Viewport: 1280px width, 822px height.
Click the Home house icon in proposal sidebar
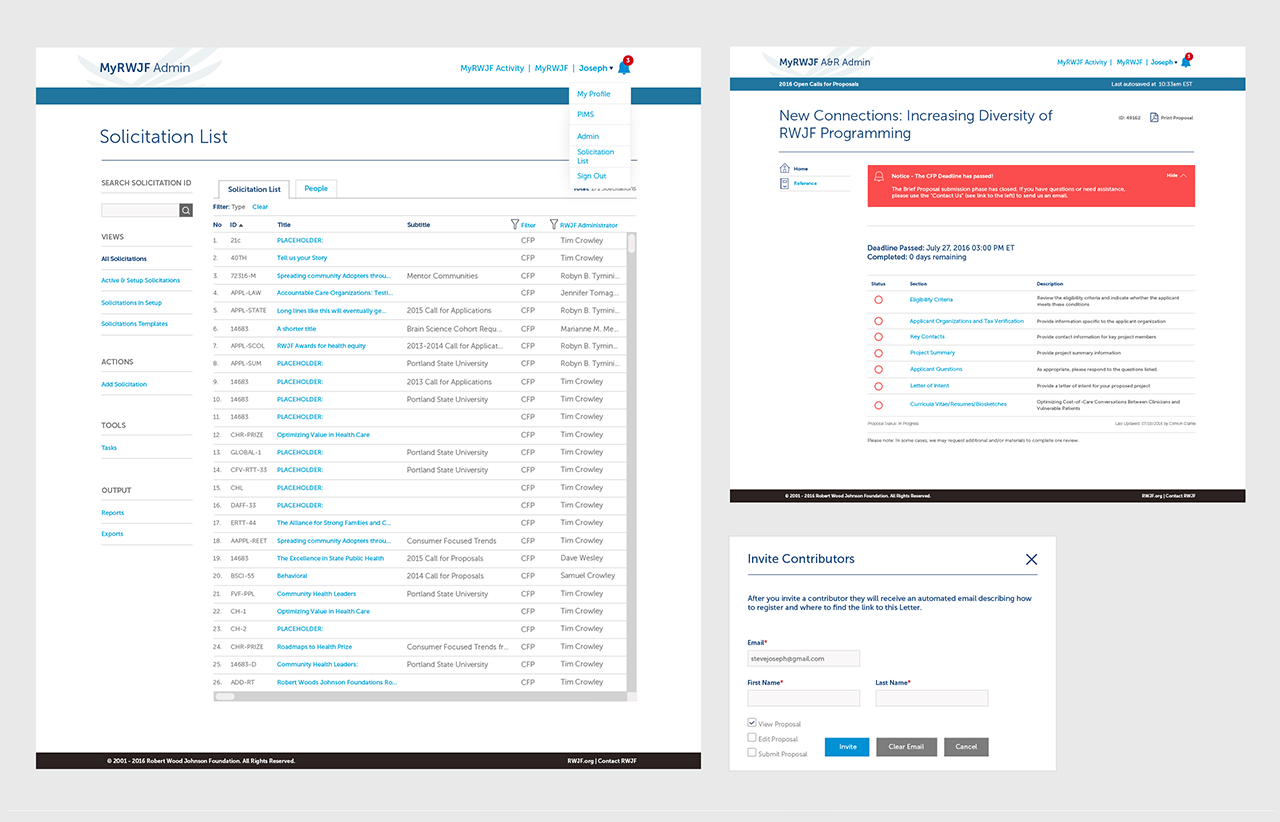point(784,169)
